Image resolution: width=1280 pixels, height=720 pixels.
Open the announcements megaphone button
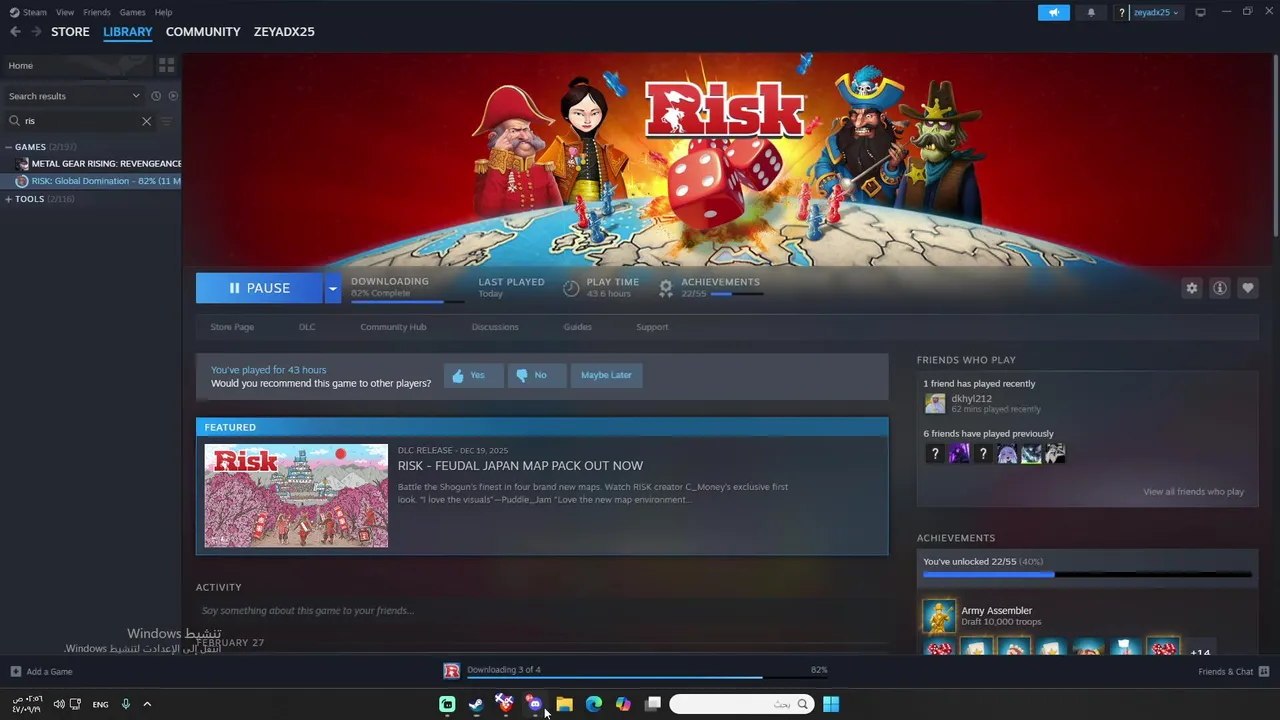[1053, 12]
